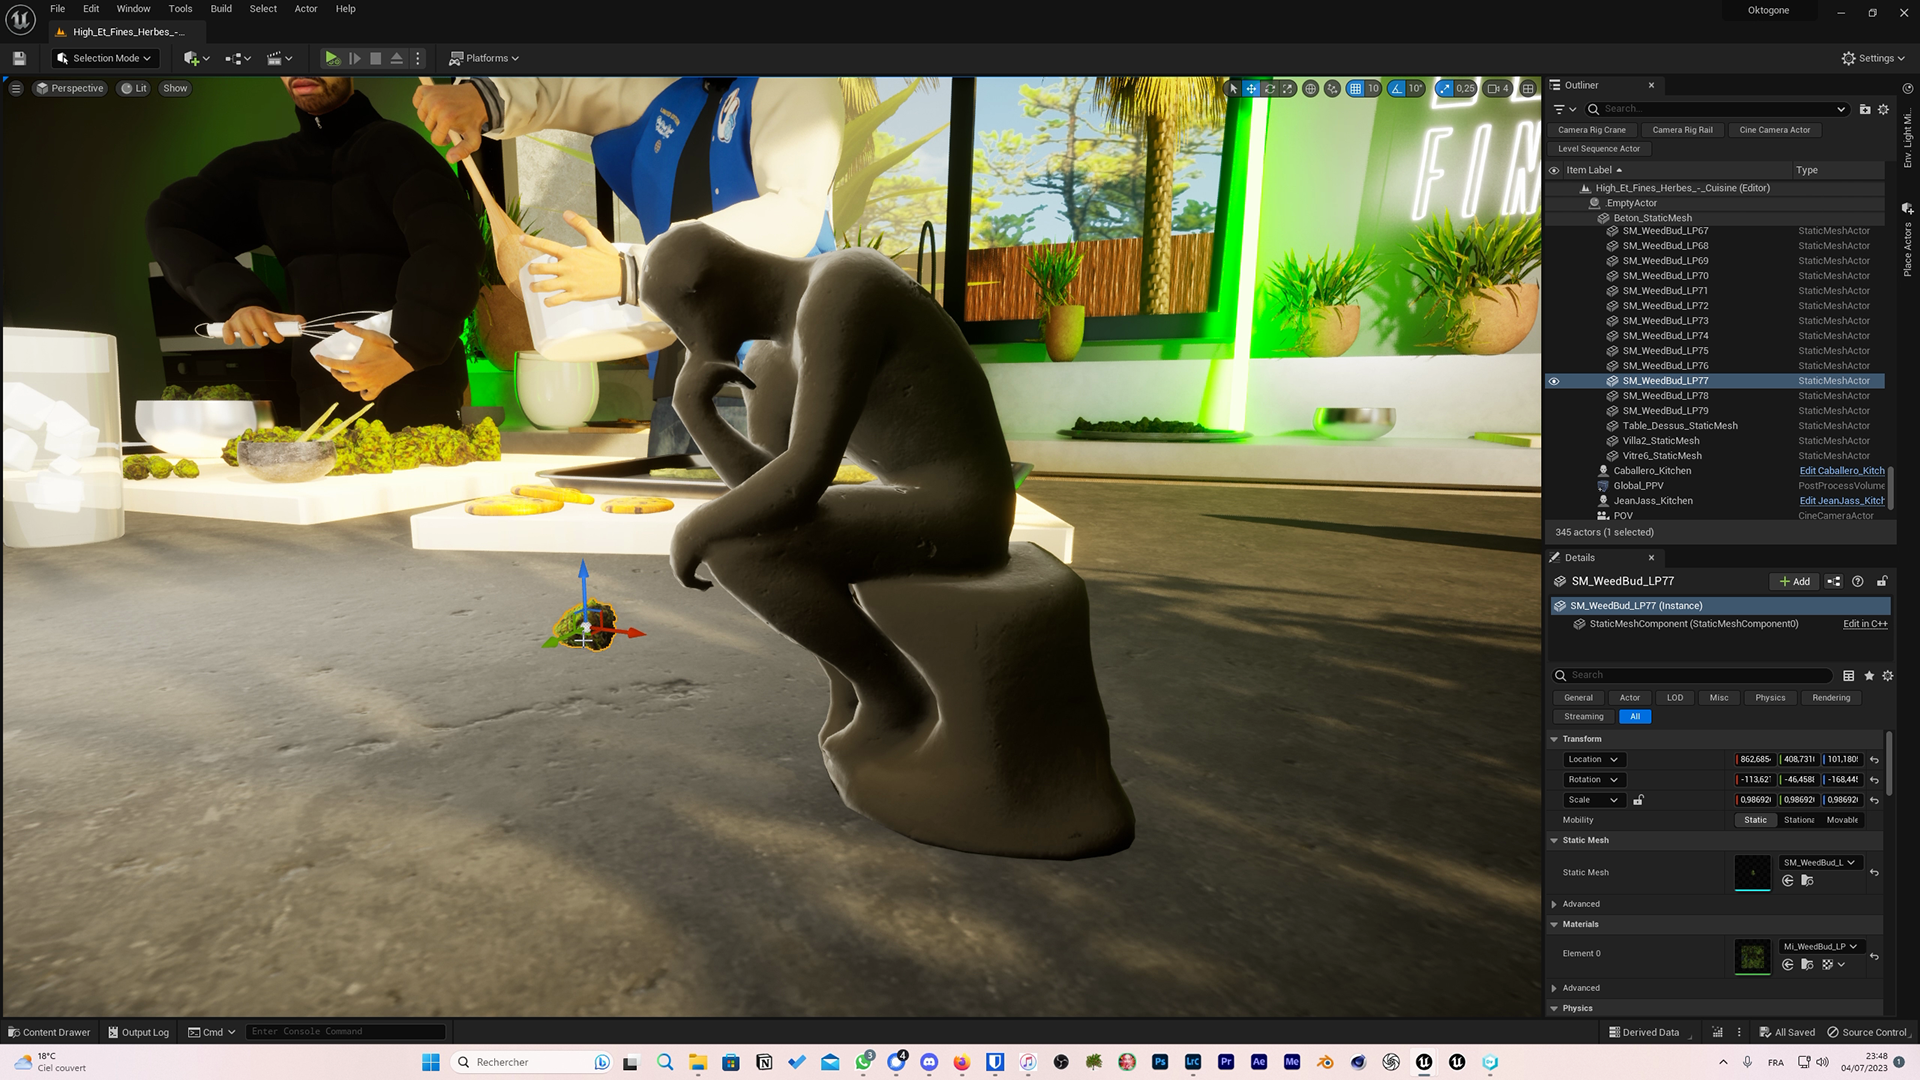The image size is (1920, 1080).
Task: Open the Outliner filter options
Action: click(x=1564, y=109)
